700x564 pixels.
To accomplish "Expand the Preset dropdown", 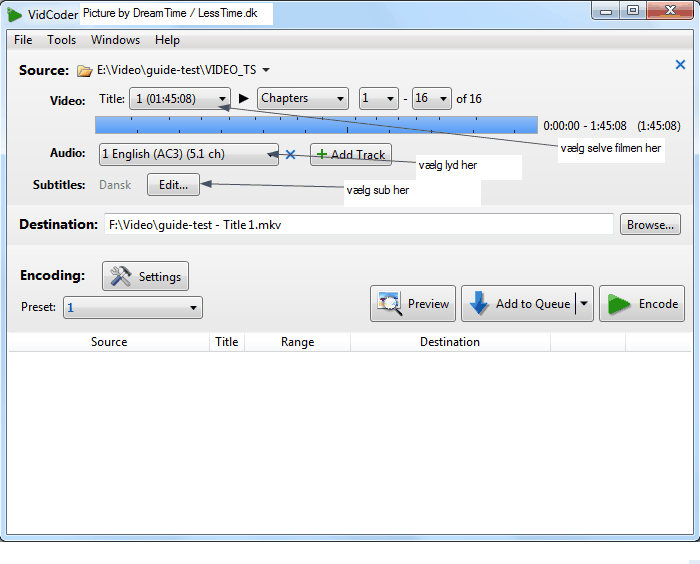I will [133, 307].
